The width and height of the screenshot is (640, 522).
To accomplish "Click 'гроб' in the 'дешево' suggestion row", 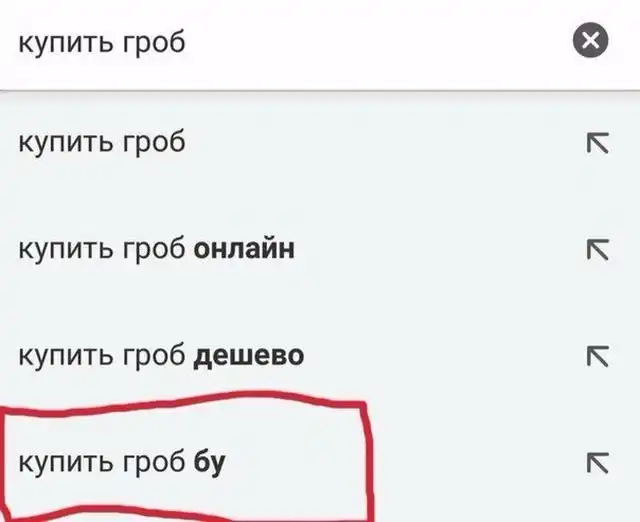I will 154,356.
